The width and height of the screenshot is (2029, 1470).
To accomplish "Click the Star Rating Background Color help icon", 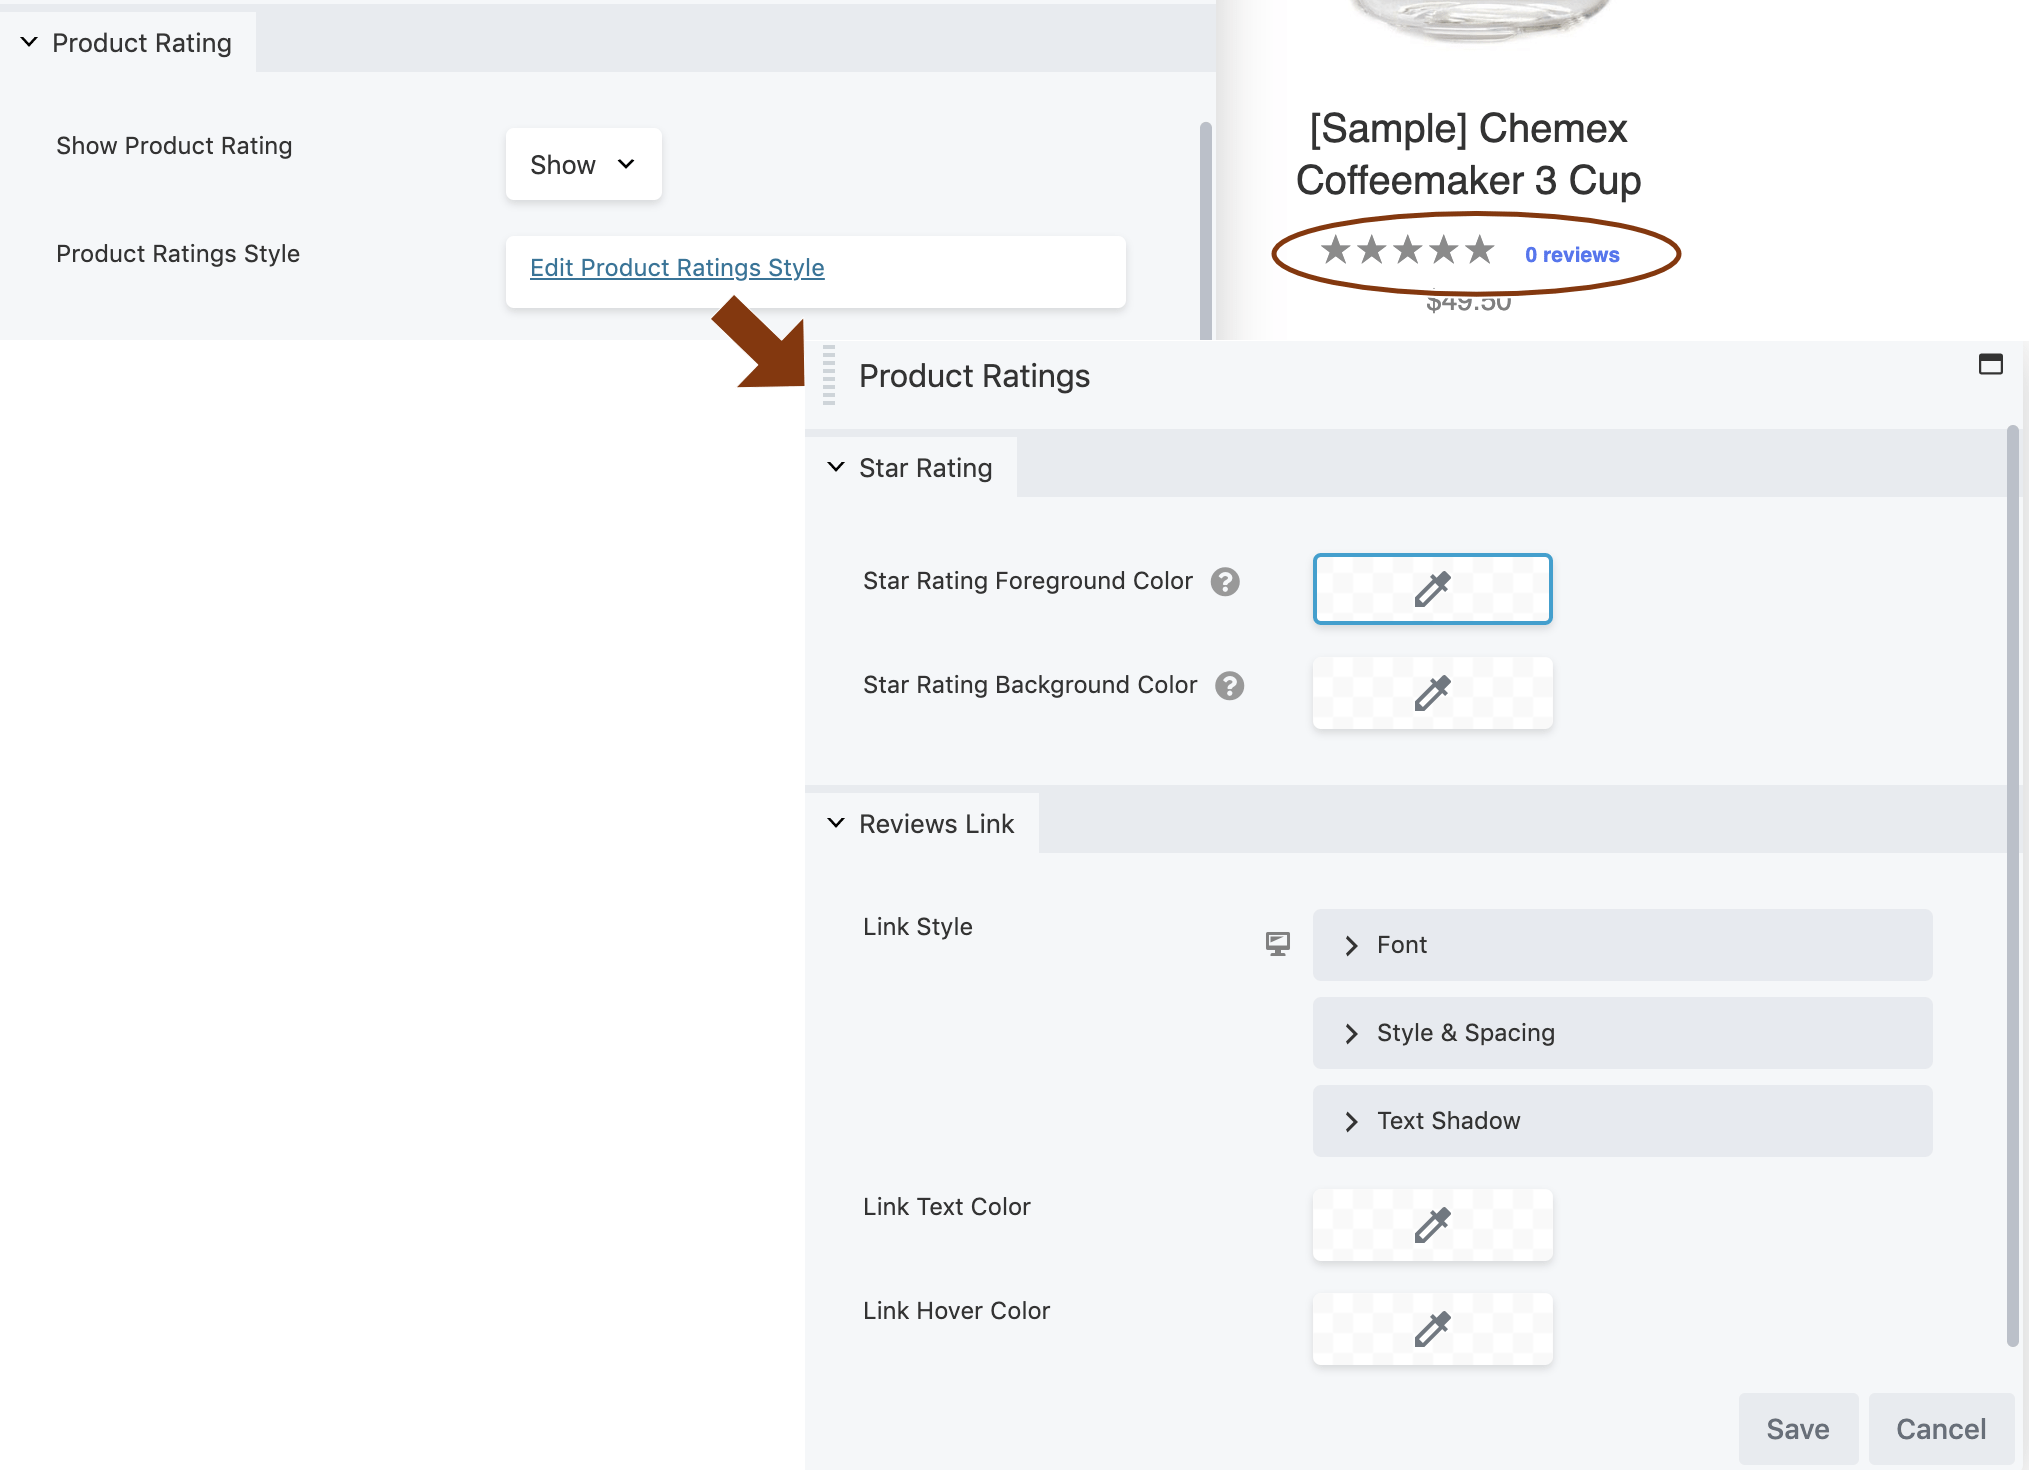I will 1229,686.
